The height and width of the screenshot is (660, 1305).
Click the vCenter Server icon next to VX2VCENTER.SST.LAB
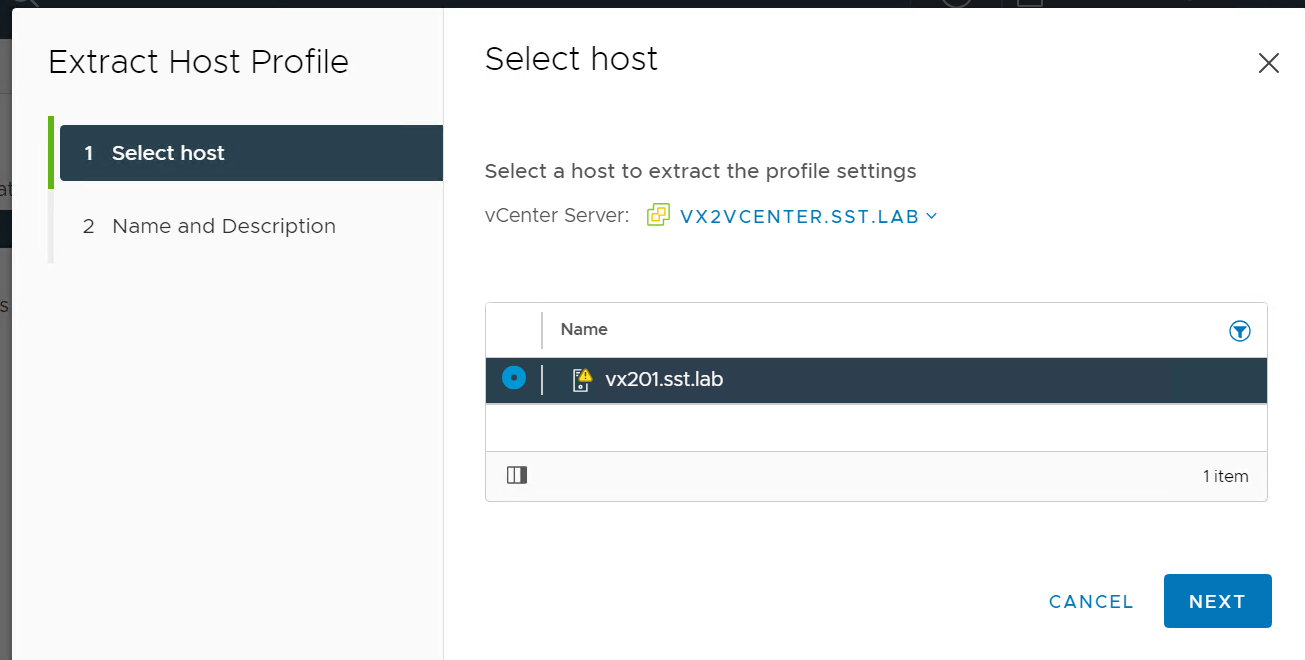[x=657, y=215]
